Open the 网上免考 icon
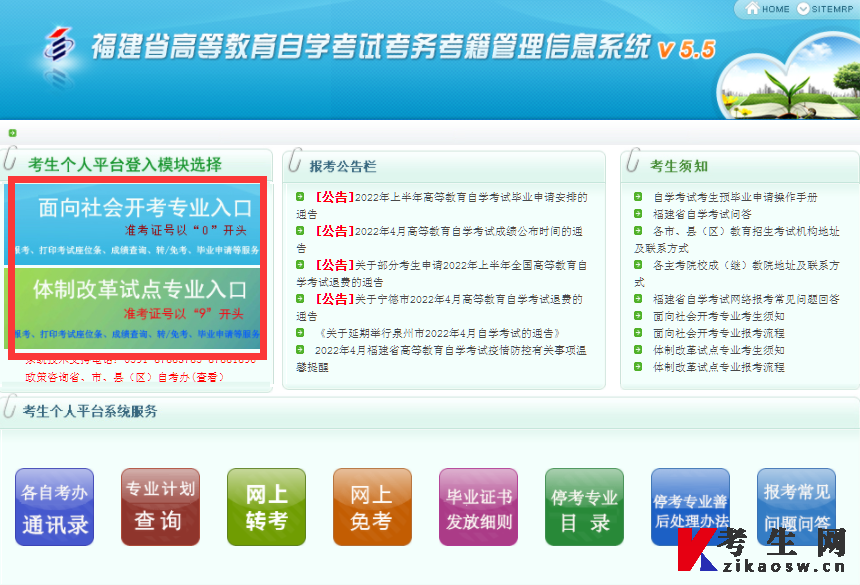860x585 pixels. coord(372,507)
